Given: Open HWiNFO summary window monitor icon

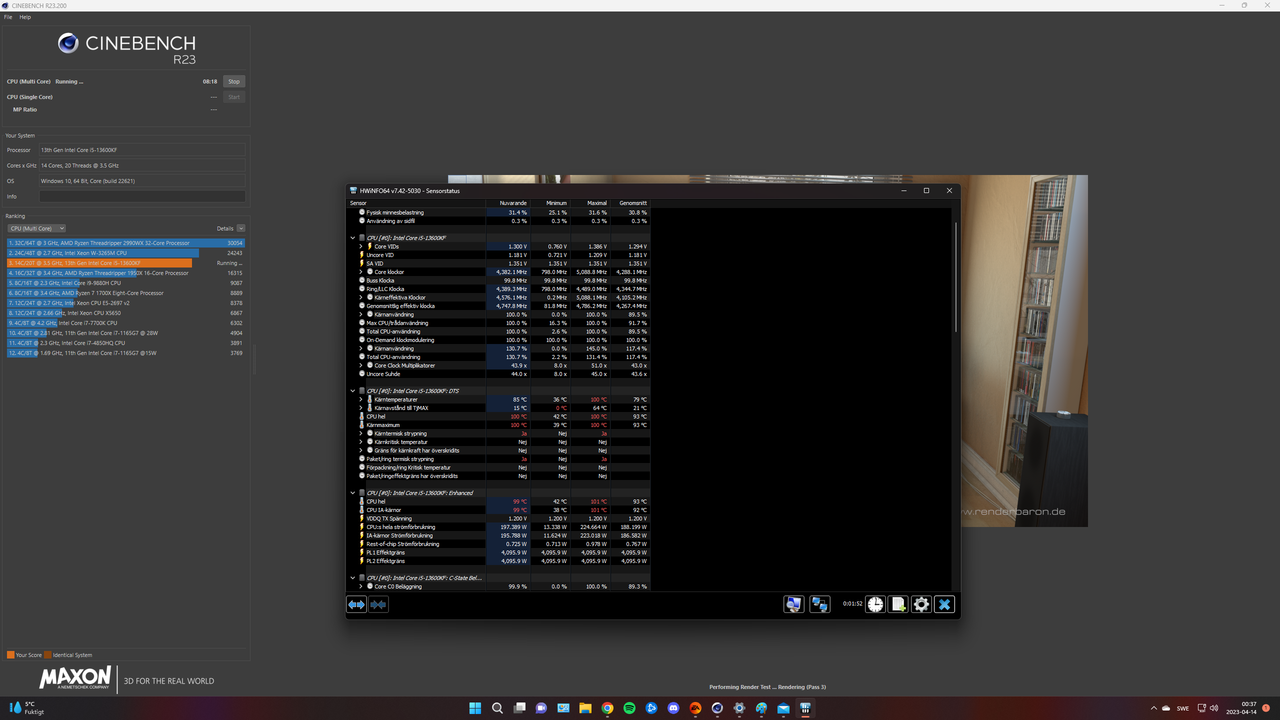Looking at the screenshot, I should coord(794,604).
